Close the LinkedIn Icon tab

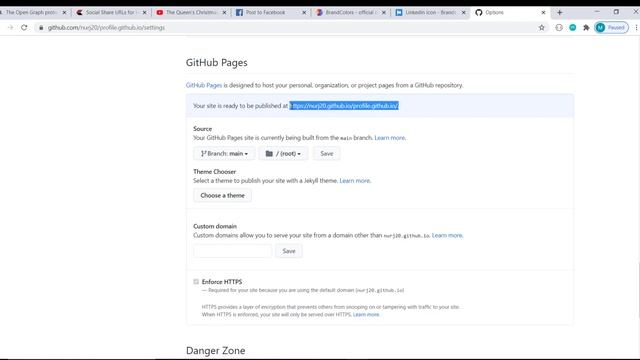coord(463,13)
